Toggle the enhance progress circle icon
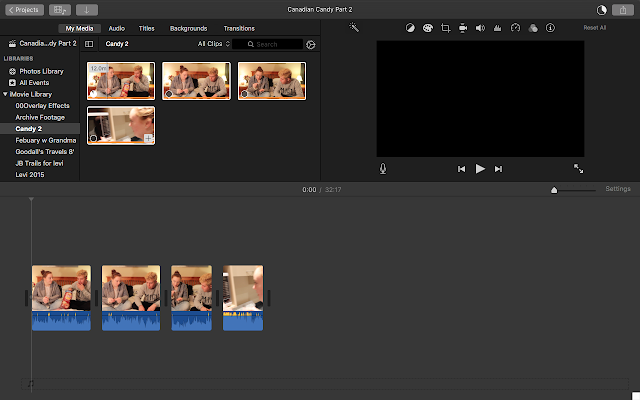This screenshot has height=400, width=640. click(602, 10)
